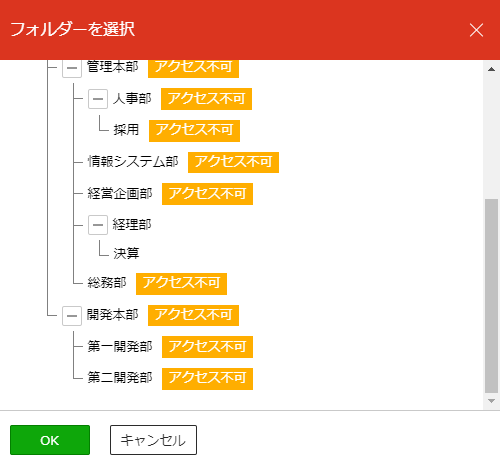Collapse the 管理本部 folder node
Viewport: 500px width, 470px height.
[72, 68]
